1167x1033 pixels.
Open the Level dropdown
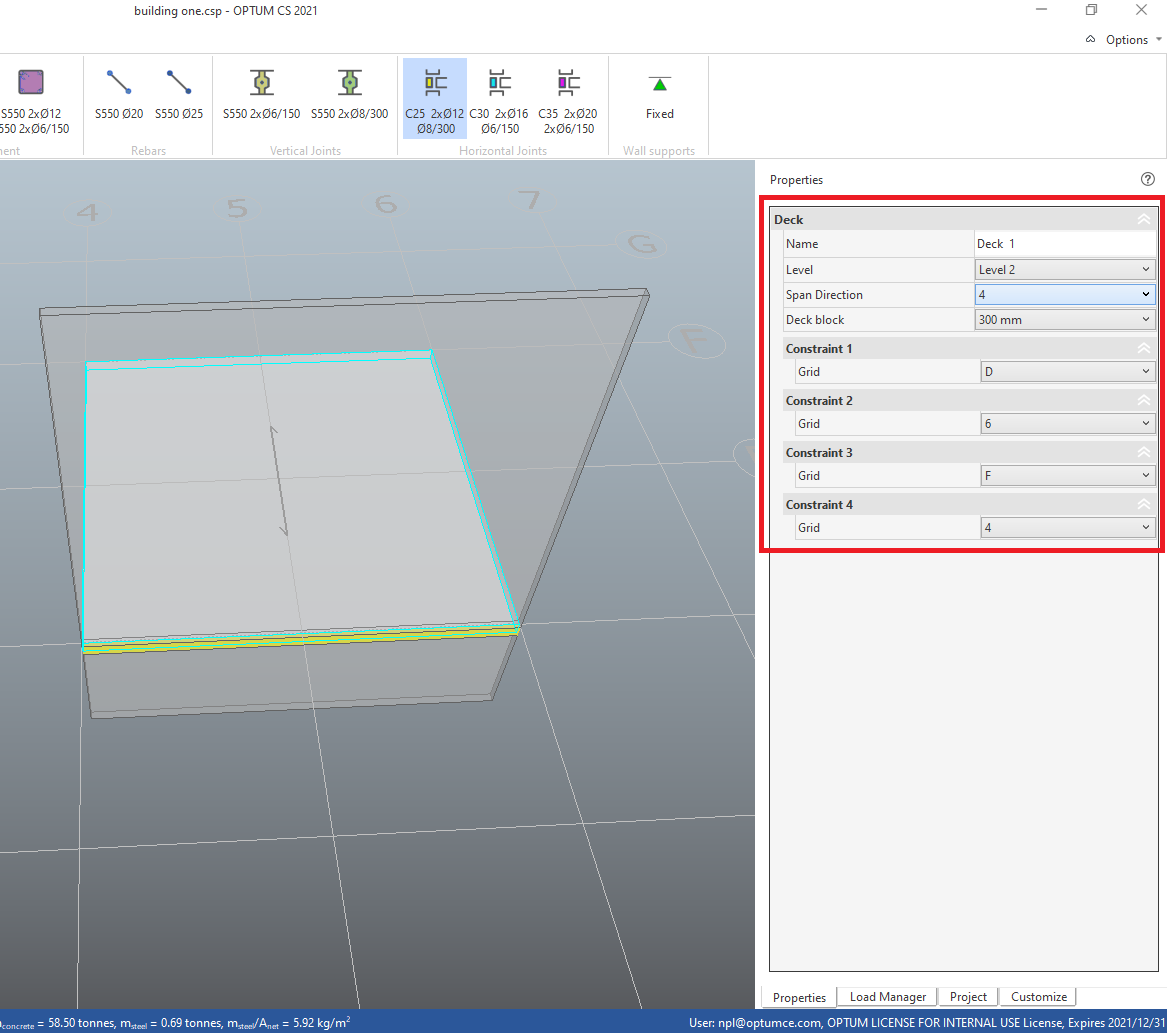(x=1064, y=270)
